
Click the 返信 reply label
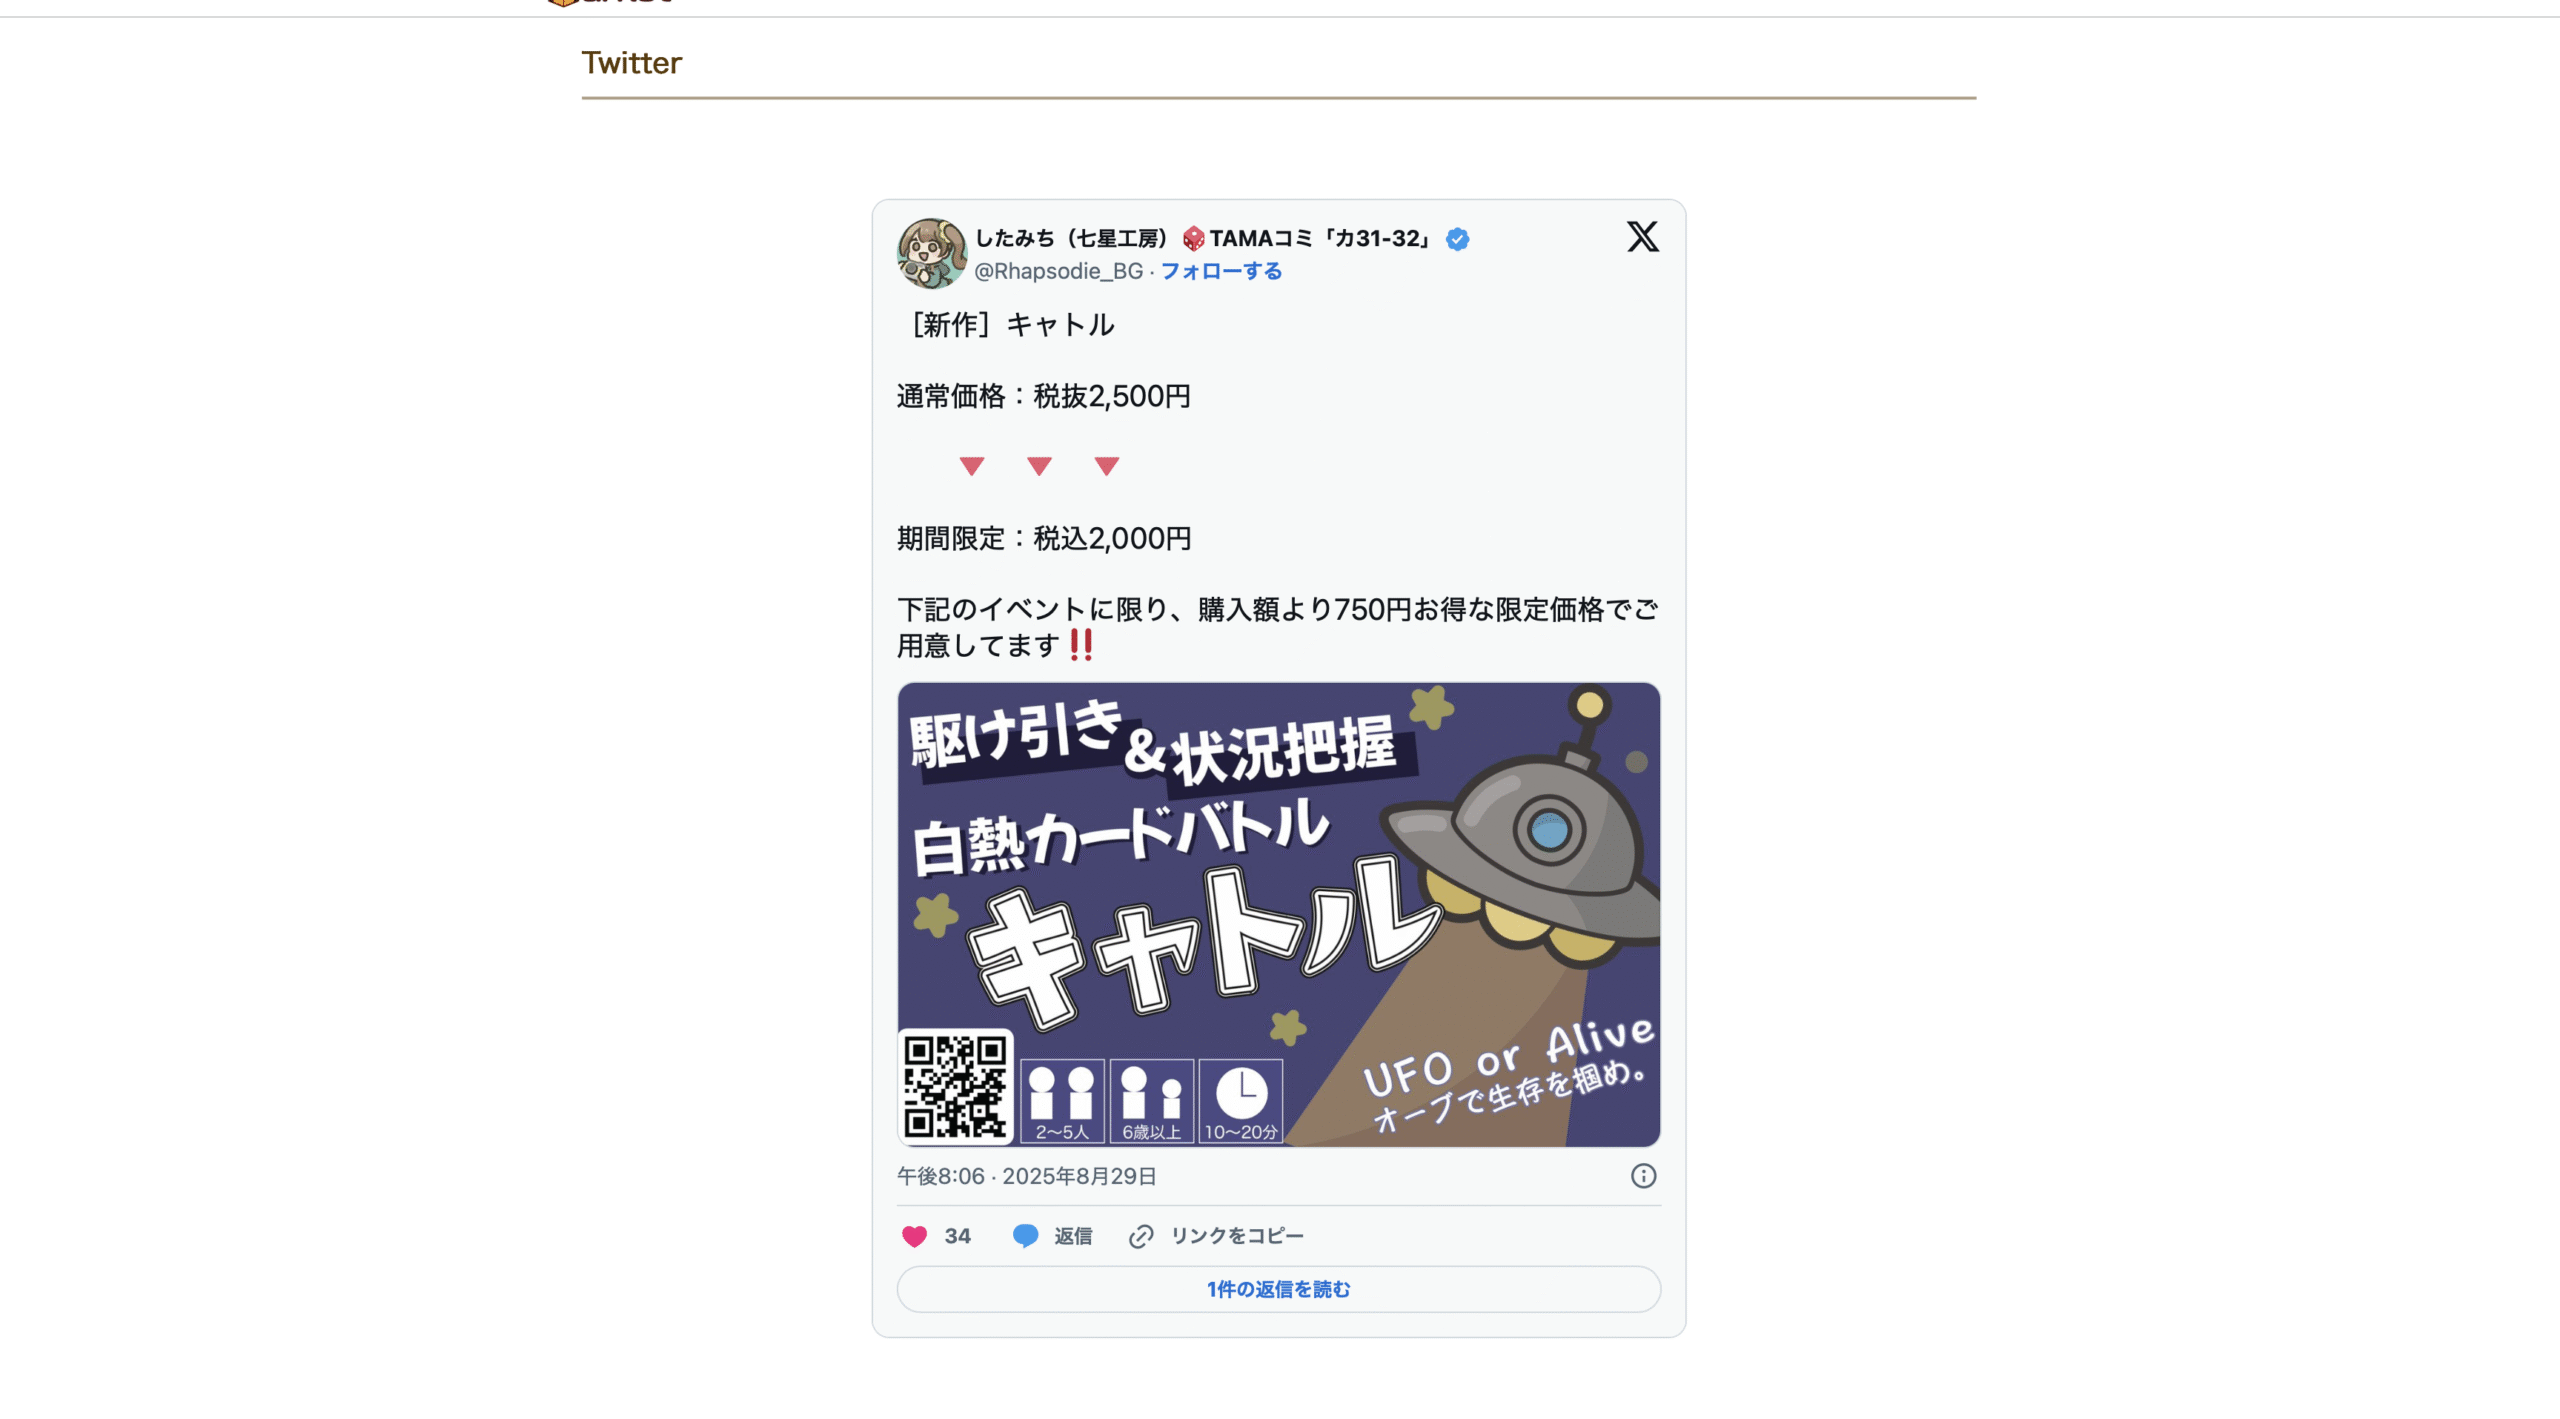click(1073, 1236)
